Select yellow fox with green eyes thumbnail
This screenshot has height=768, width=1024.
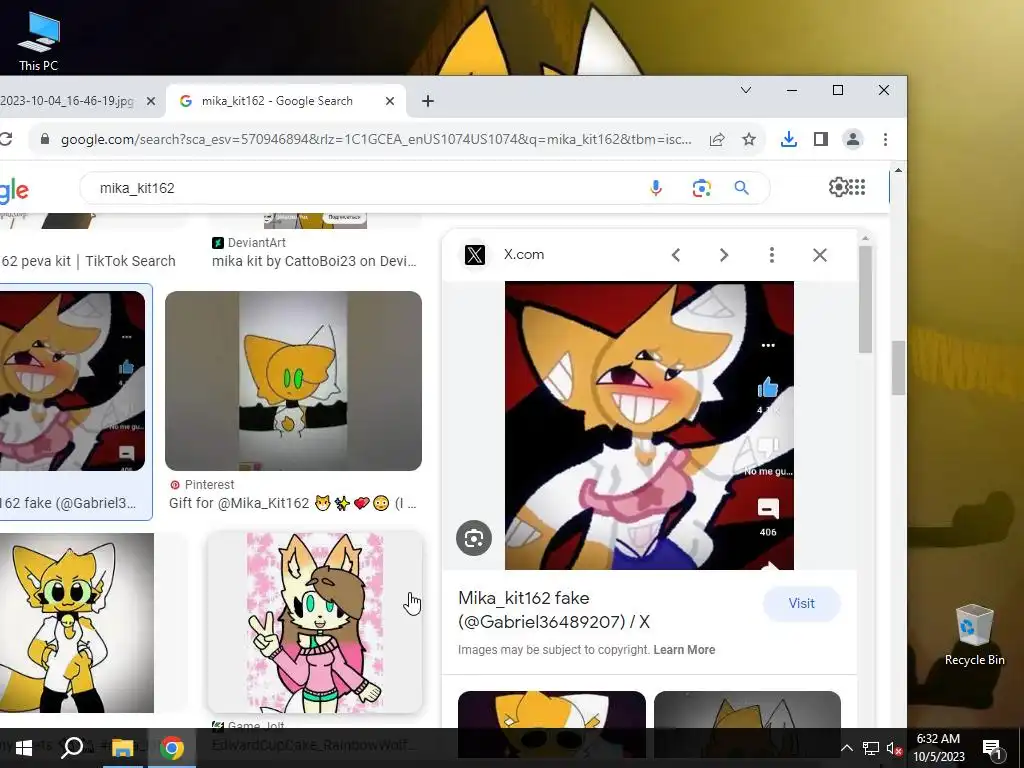click(x=76, y=623)
